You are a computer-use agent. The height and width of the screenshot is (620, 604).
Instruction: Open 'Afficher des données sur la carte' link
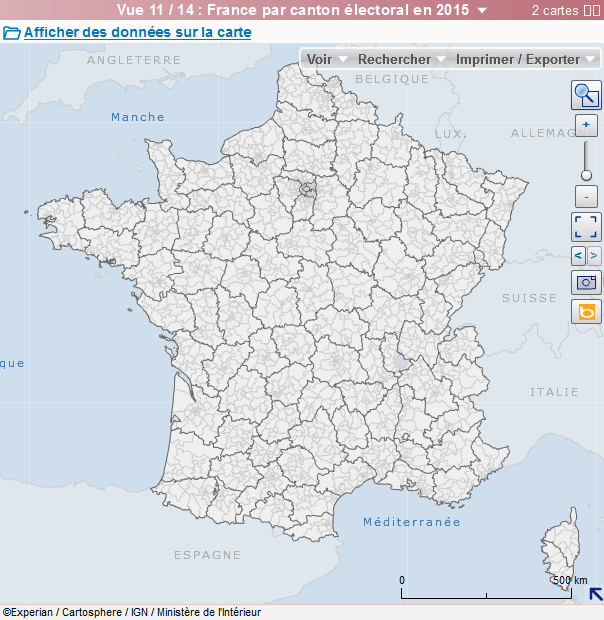click(x=137, y=32)
